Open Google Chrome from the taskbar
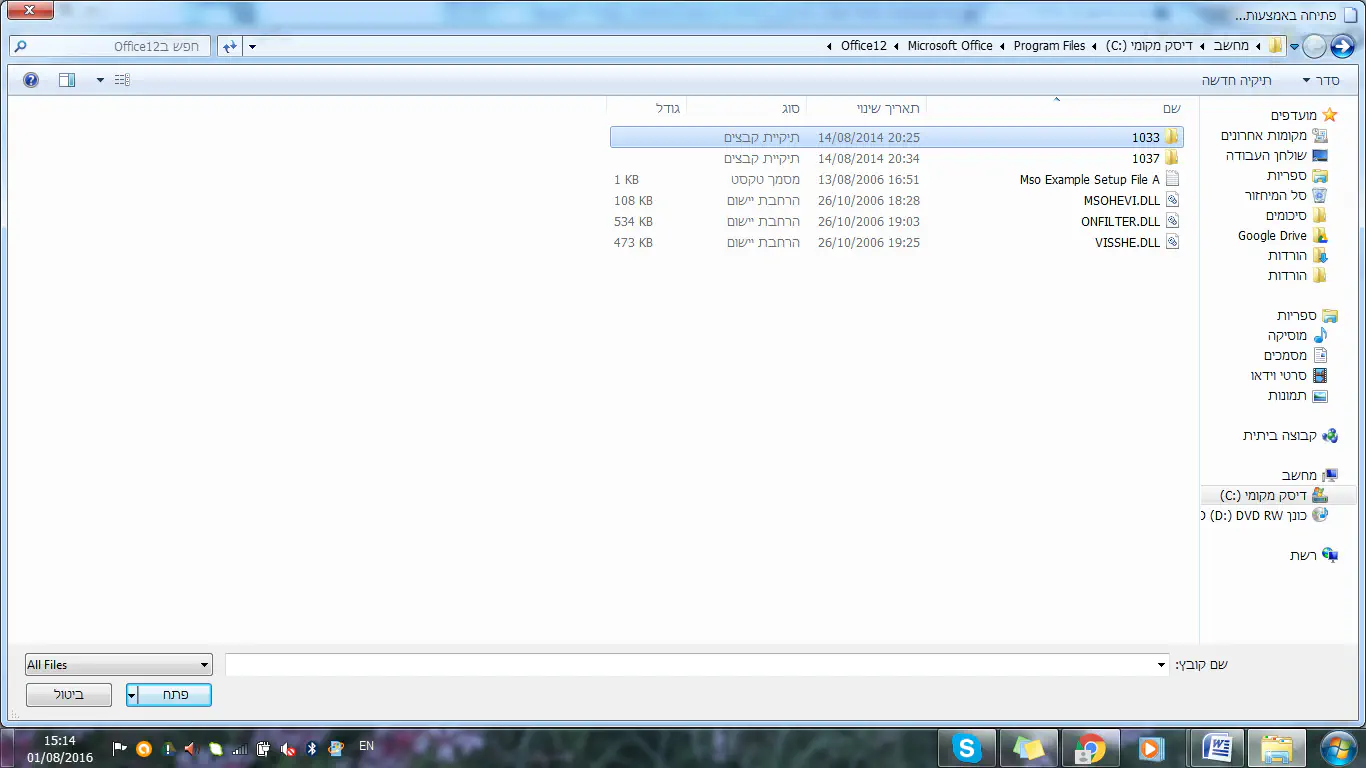1366x768 pixels. [1089, 748]
